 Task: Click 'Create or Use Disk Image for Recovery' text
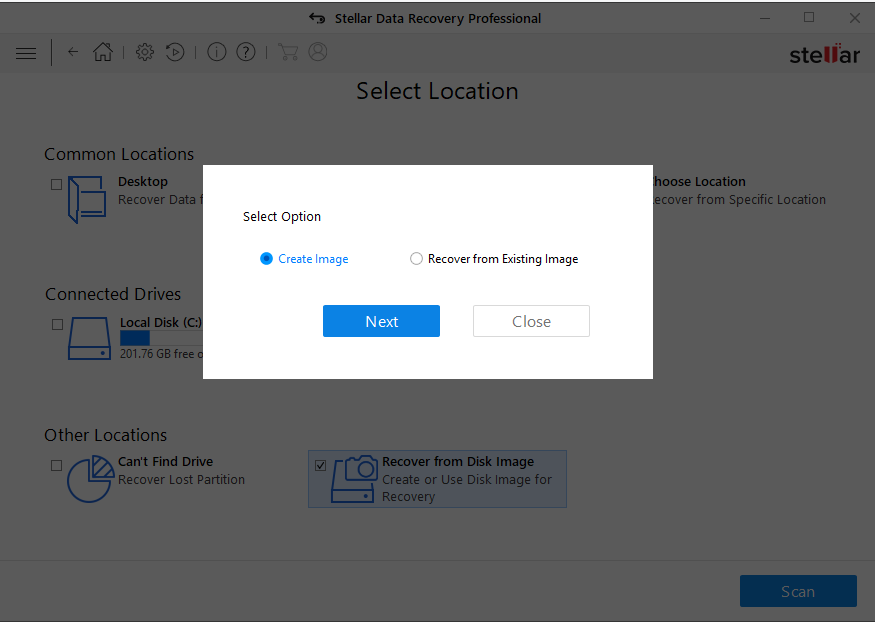(467, 488)
